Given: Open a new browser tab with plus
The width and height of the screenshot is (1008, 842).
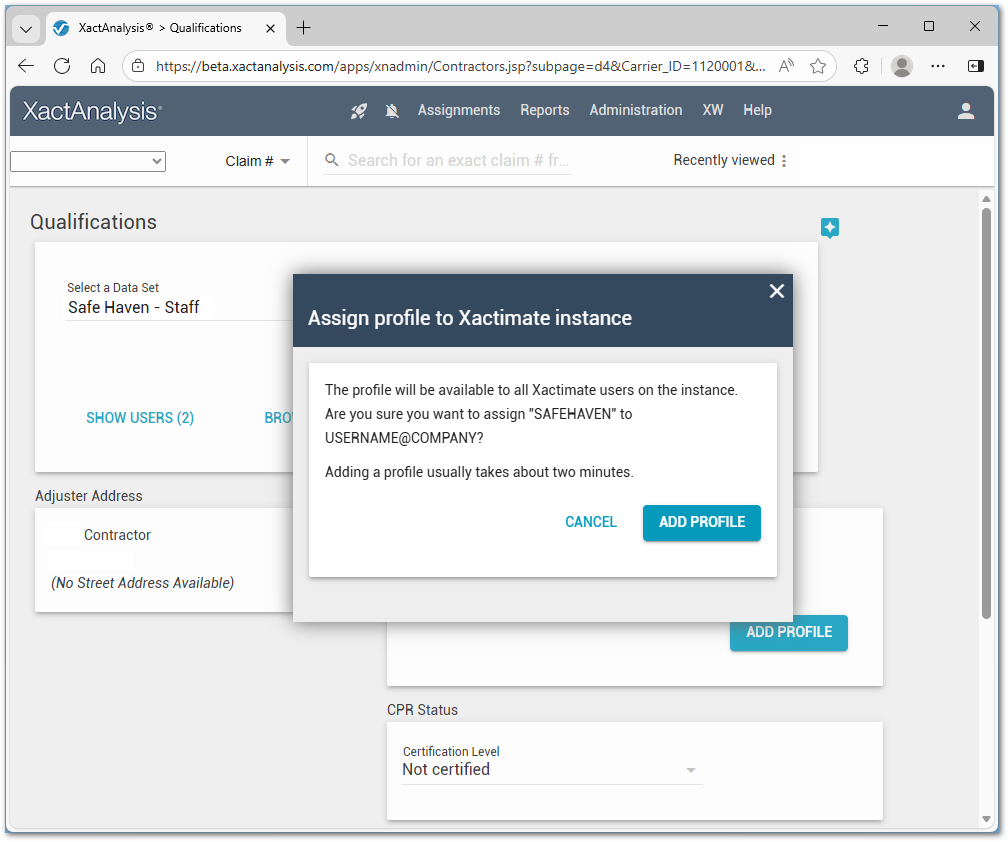Looking at the screenshot, I should (303, 28).
